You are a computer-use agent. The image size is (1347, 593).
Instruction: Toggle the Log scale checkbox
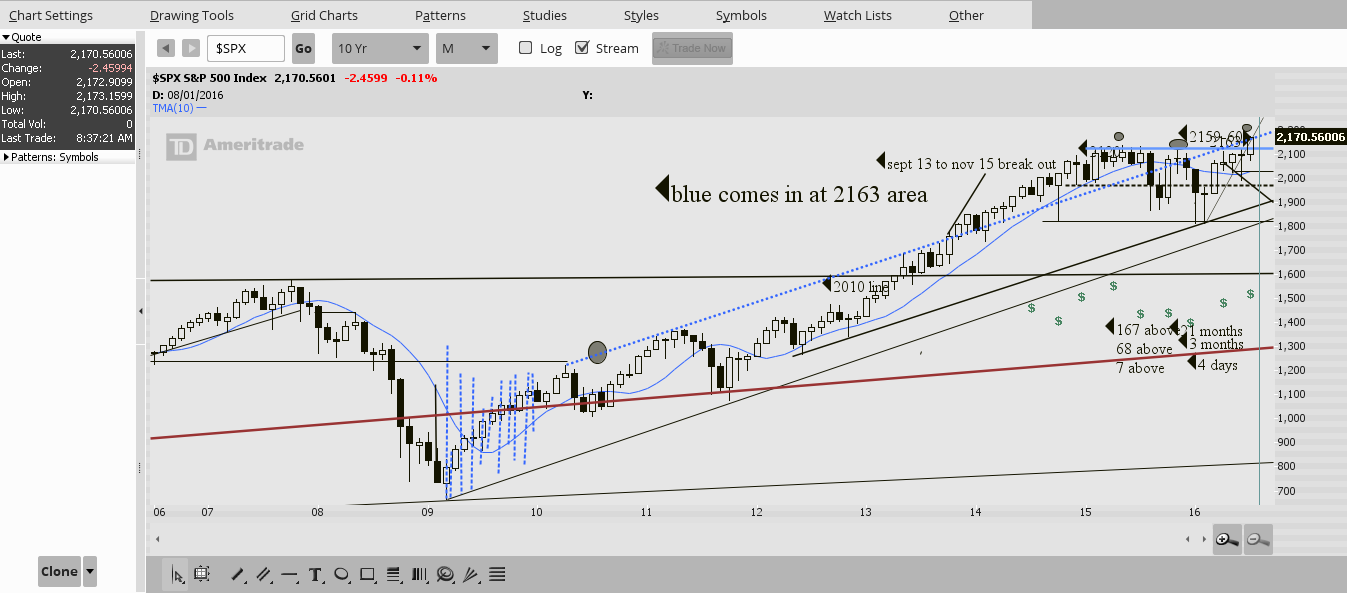526,48
